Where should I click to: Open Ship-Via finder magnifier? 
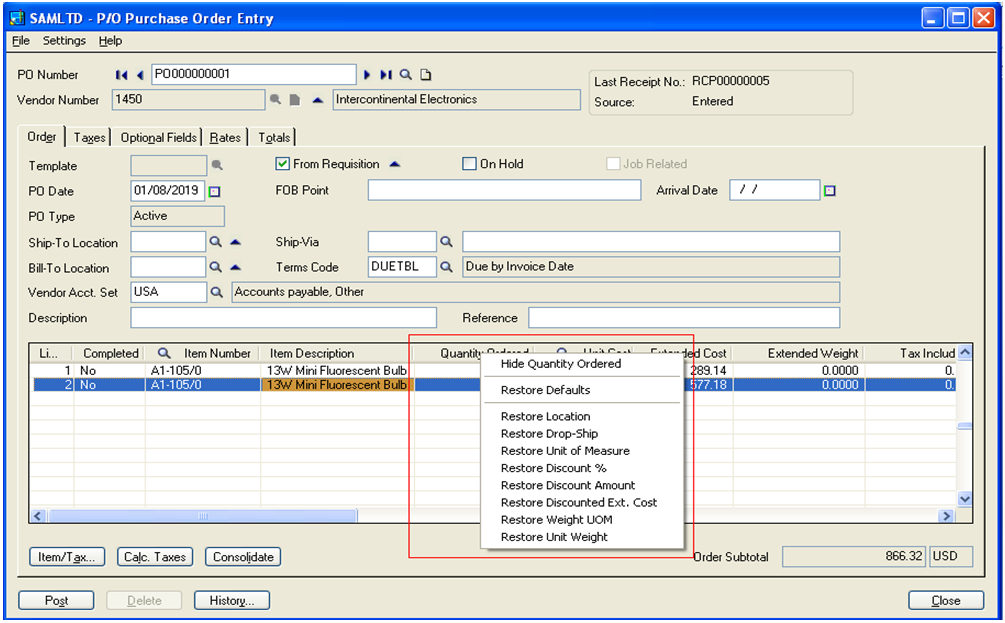(x=446, y=242)
